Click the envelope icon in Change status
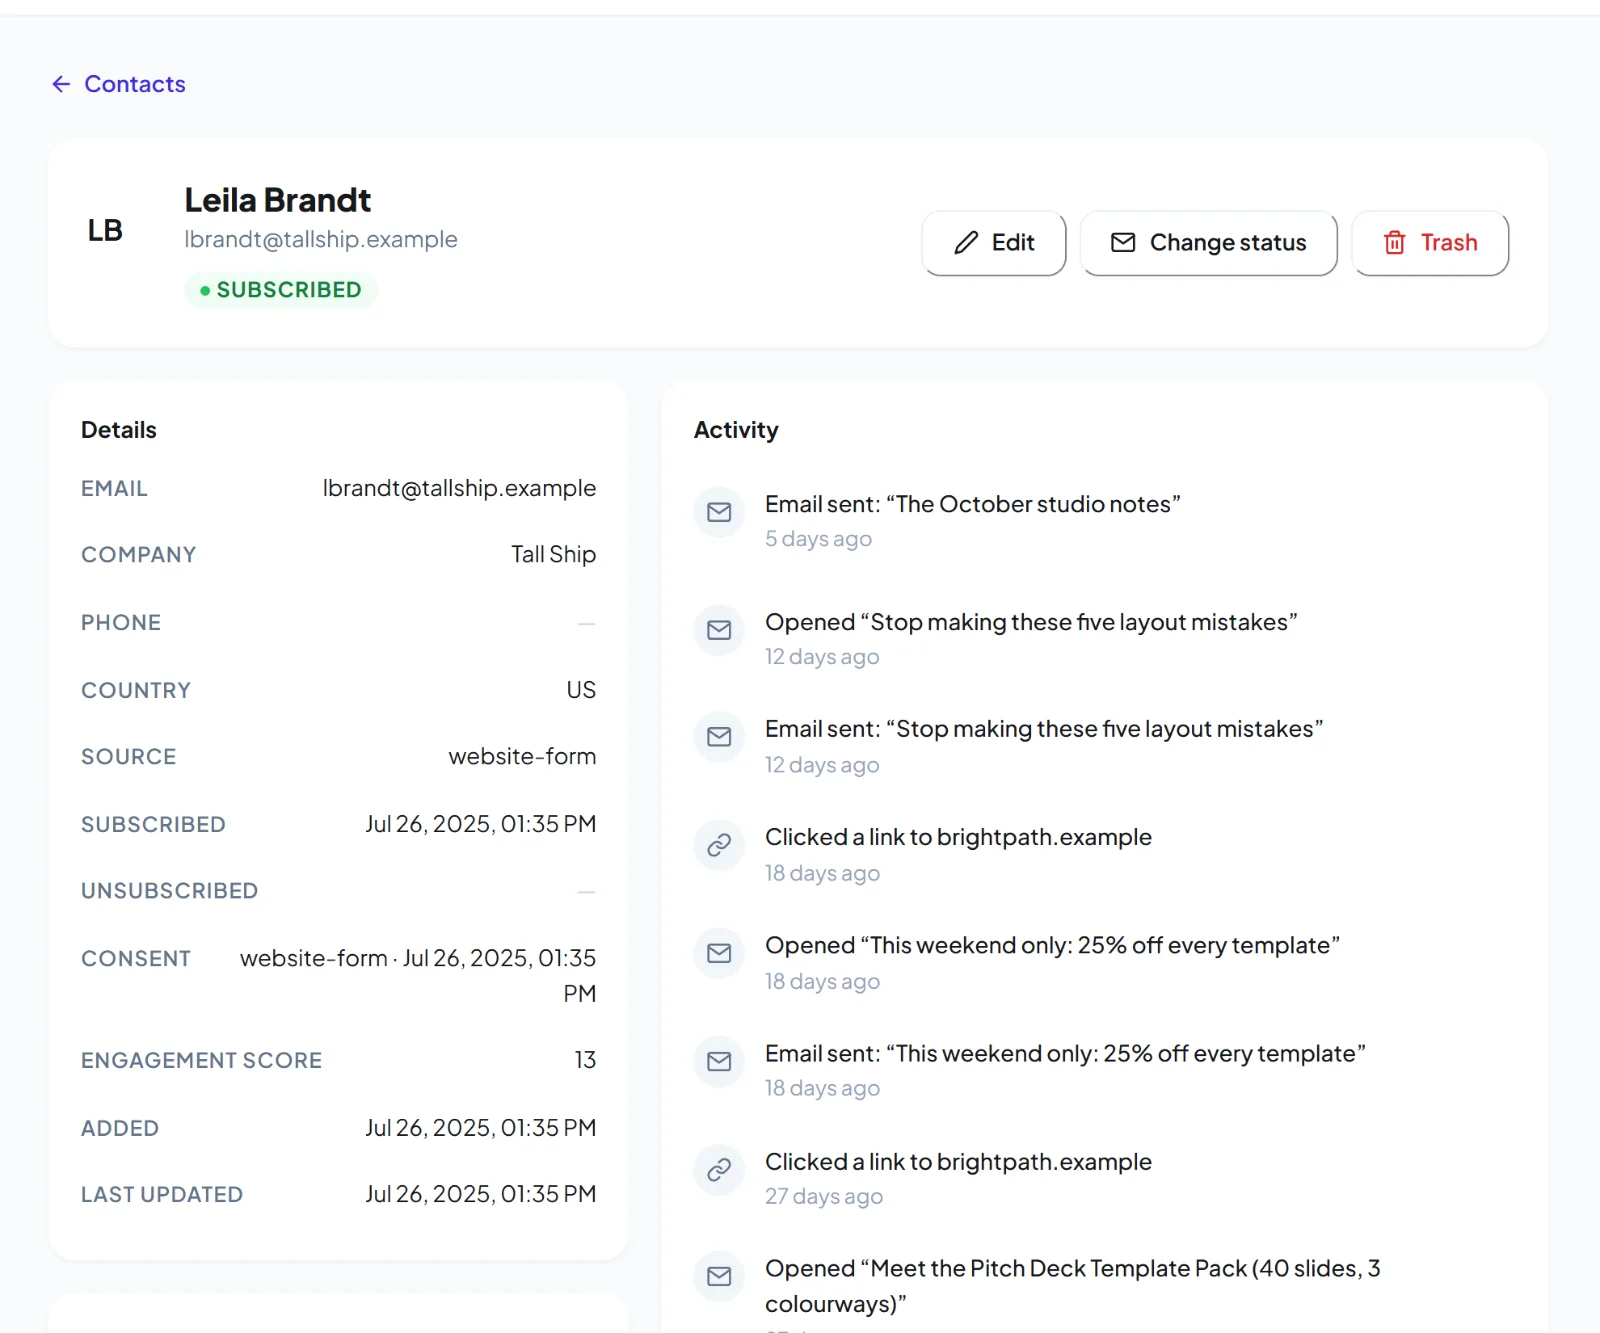This screenshot has width=1600, height=1333. [x=1123, y=243]
